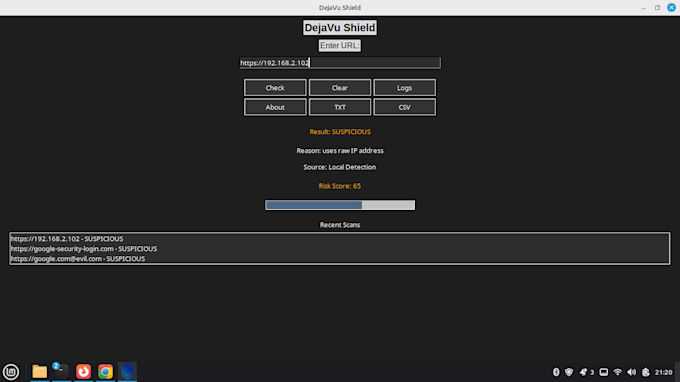Screen dimensions: 680x382
Task: Open the terminal from the taskbar
Action: pos(61,372)
